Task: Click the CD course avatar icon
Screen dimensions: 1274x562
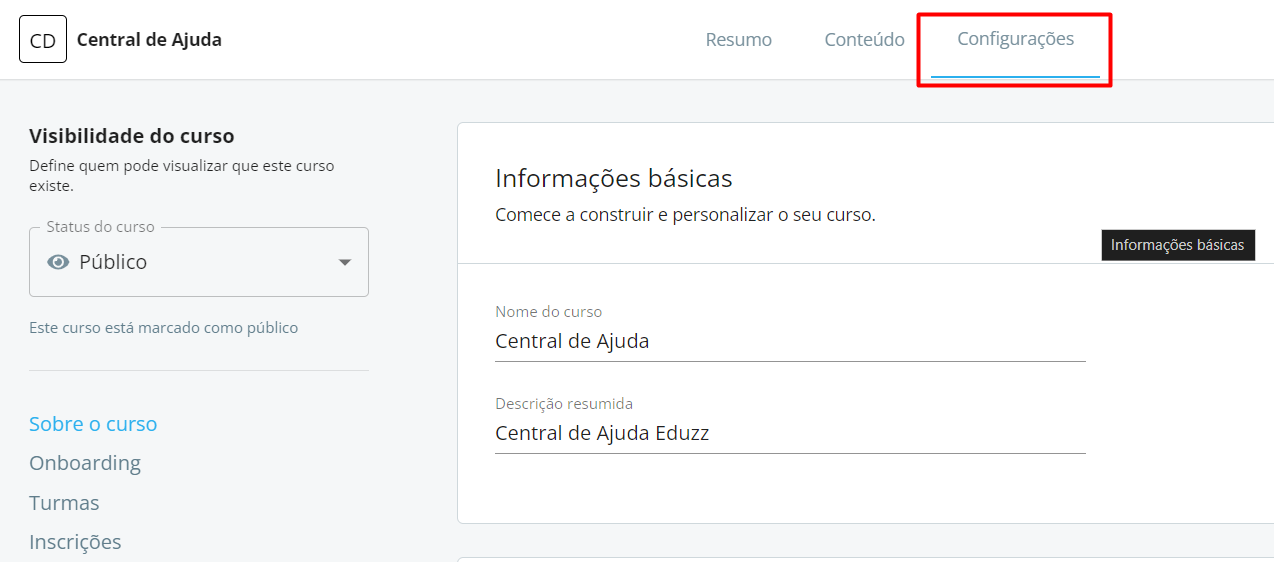Action: (x=43, y=40)
